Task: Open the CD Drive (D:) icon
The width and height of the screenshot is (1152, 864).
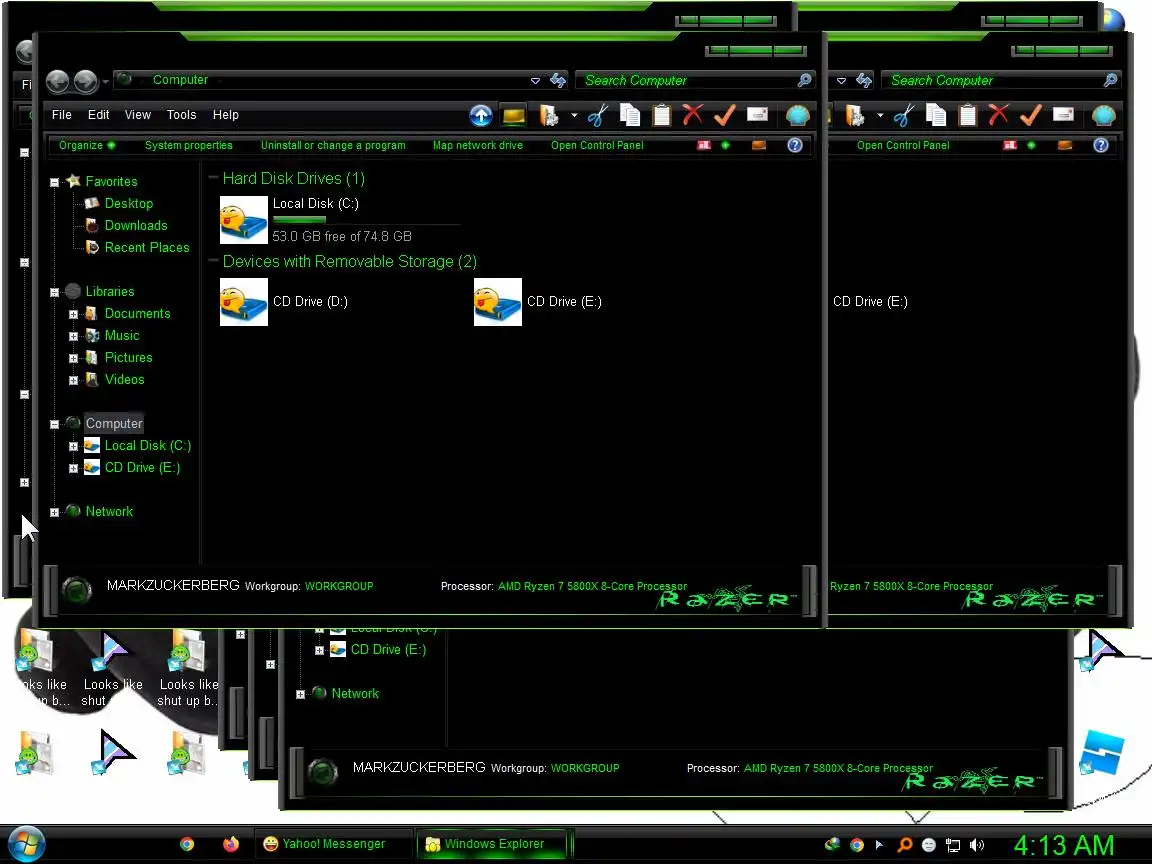Action: point(244,302)
